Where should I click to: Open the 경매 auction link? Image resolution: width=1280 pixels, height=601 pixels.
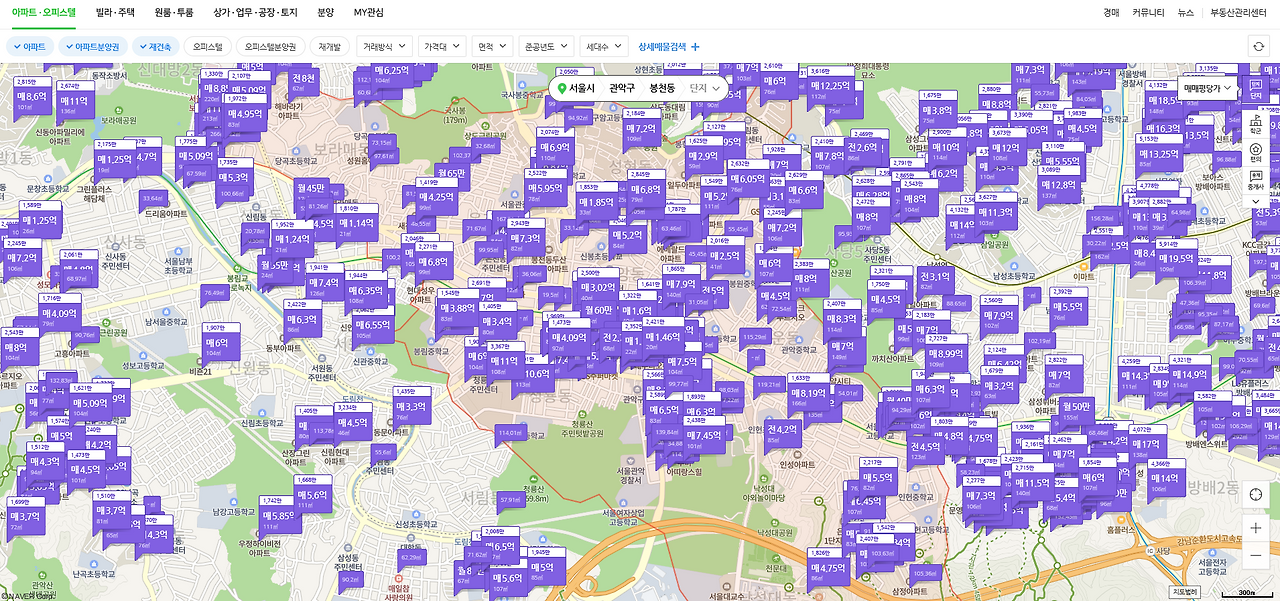(x=1111, y=13)
